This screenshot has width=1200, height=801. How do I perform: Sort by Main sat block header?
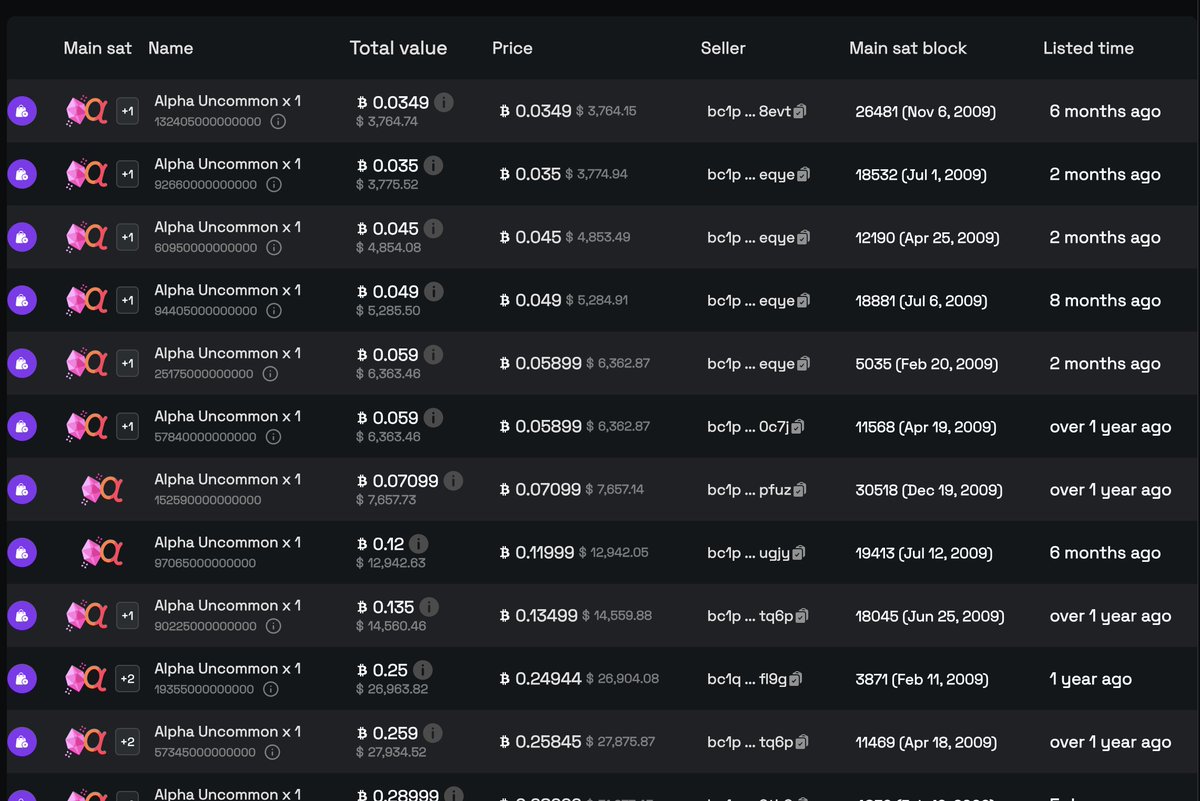point(908,48)
